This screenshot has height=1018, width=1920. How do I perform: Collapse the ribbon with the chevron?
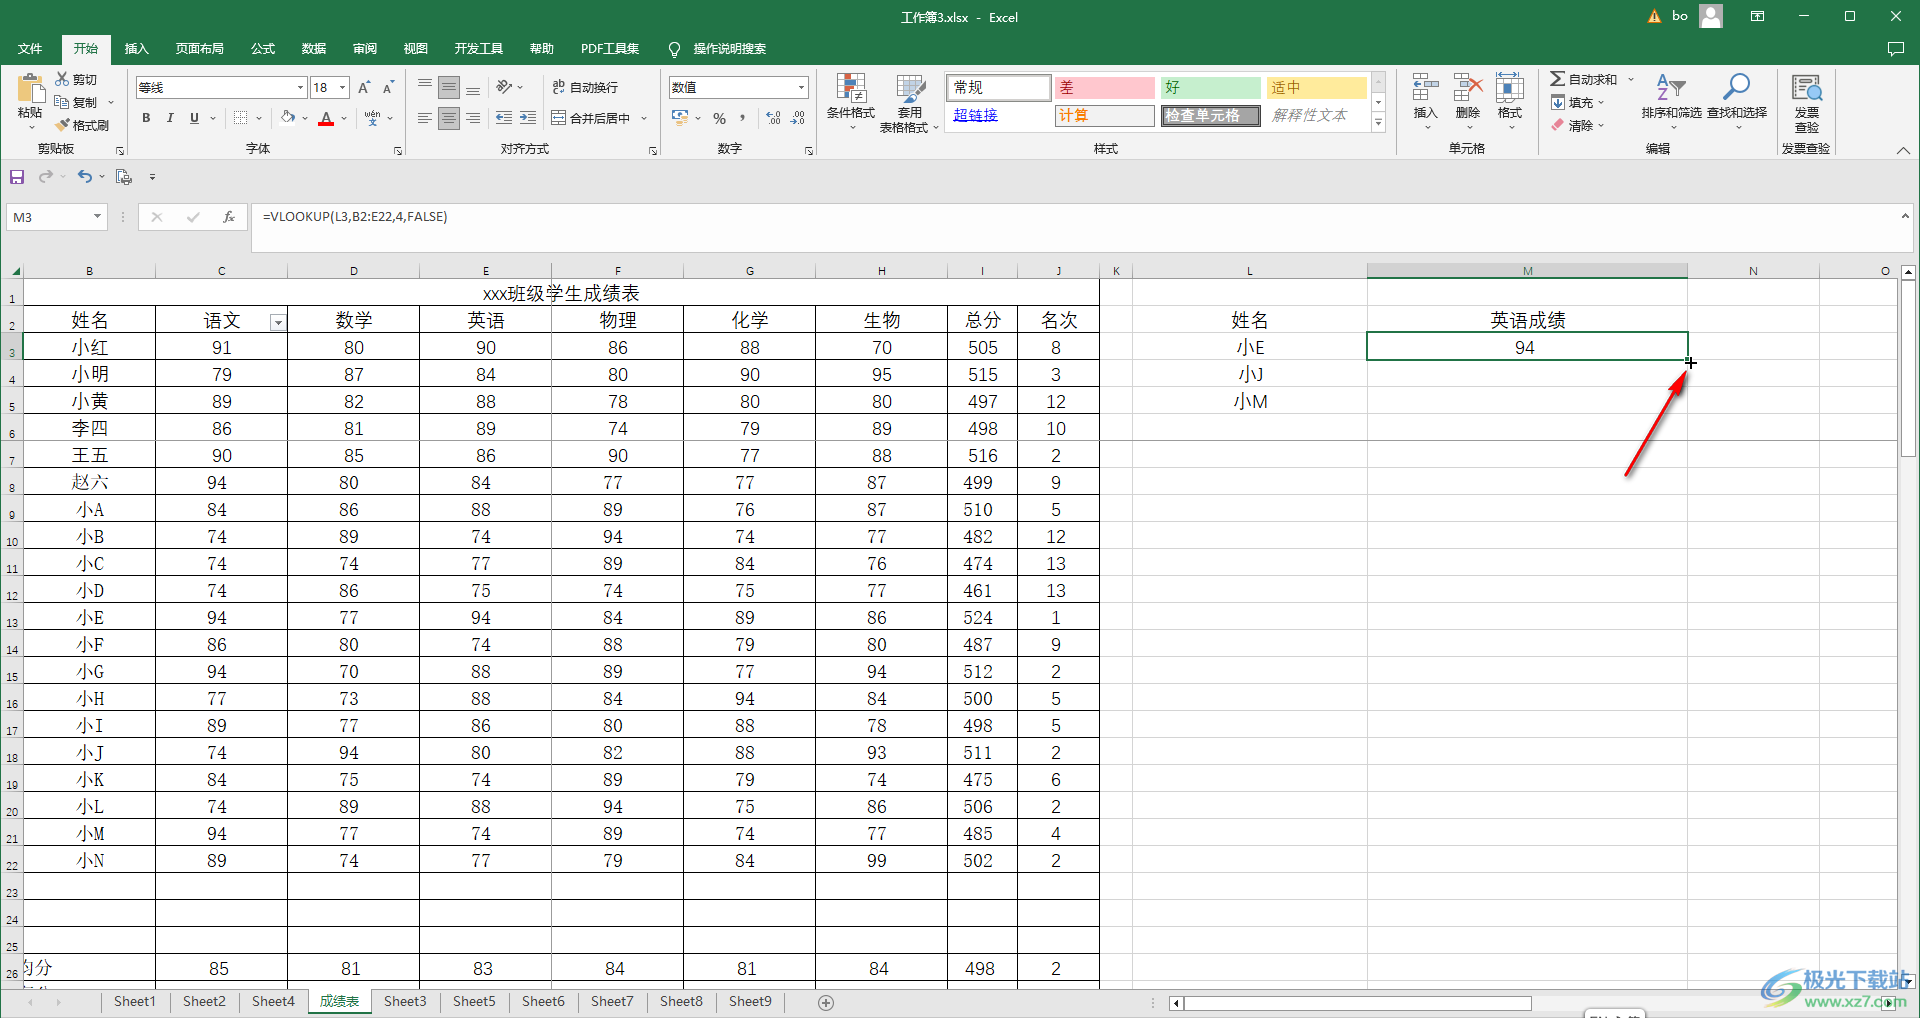pos(1903,150)
